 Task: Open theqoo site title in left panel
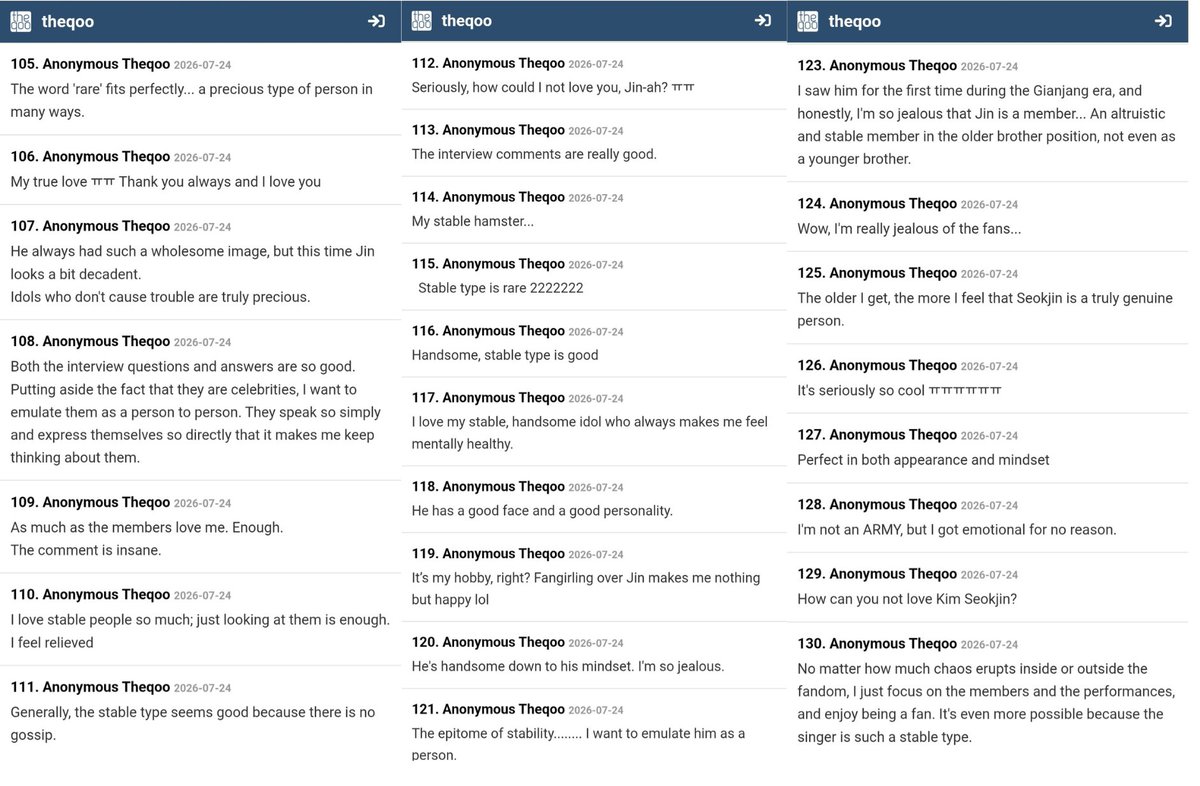(66, 21)
